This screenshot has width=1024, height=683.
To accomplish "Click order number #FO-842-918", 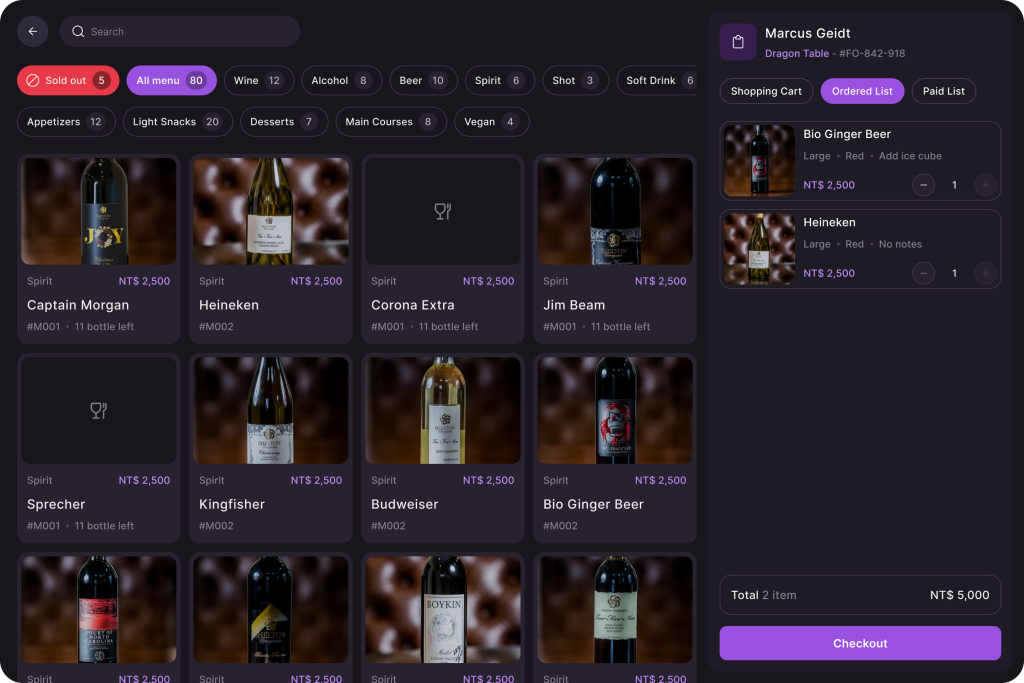I will tap(872, 54).
